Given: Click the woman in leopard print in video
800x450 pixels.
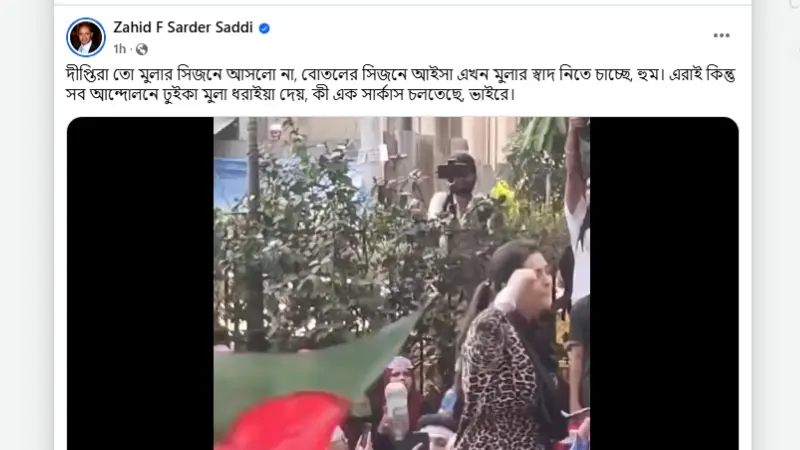Looking at the screenshot, I should pyautogui.click(x=510, y=347).
